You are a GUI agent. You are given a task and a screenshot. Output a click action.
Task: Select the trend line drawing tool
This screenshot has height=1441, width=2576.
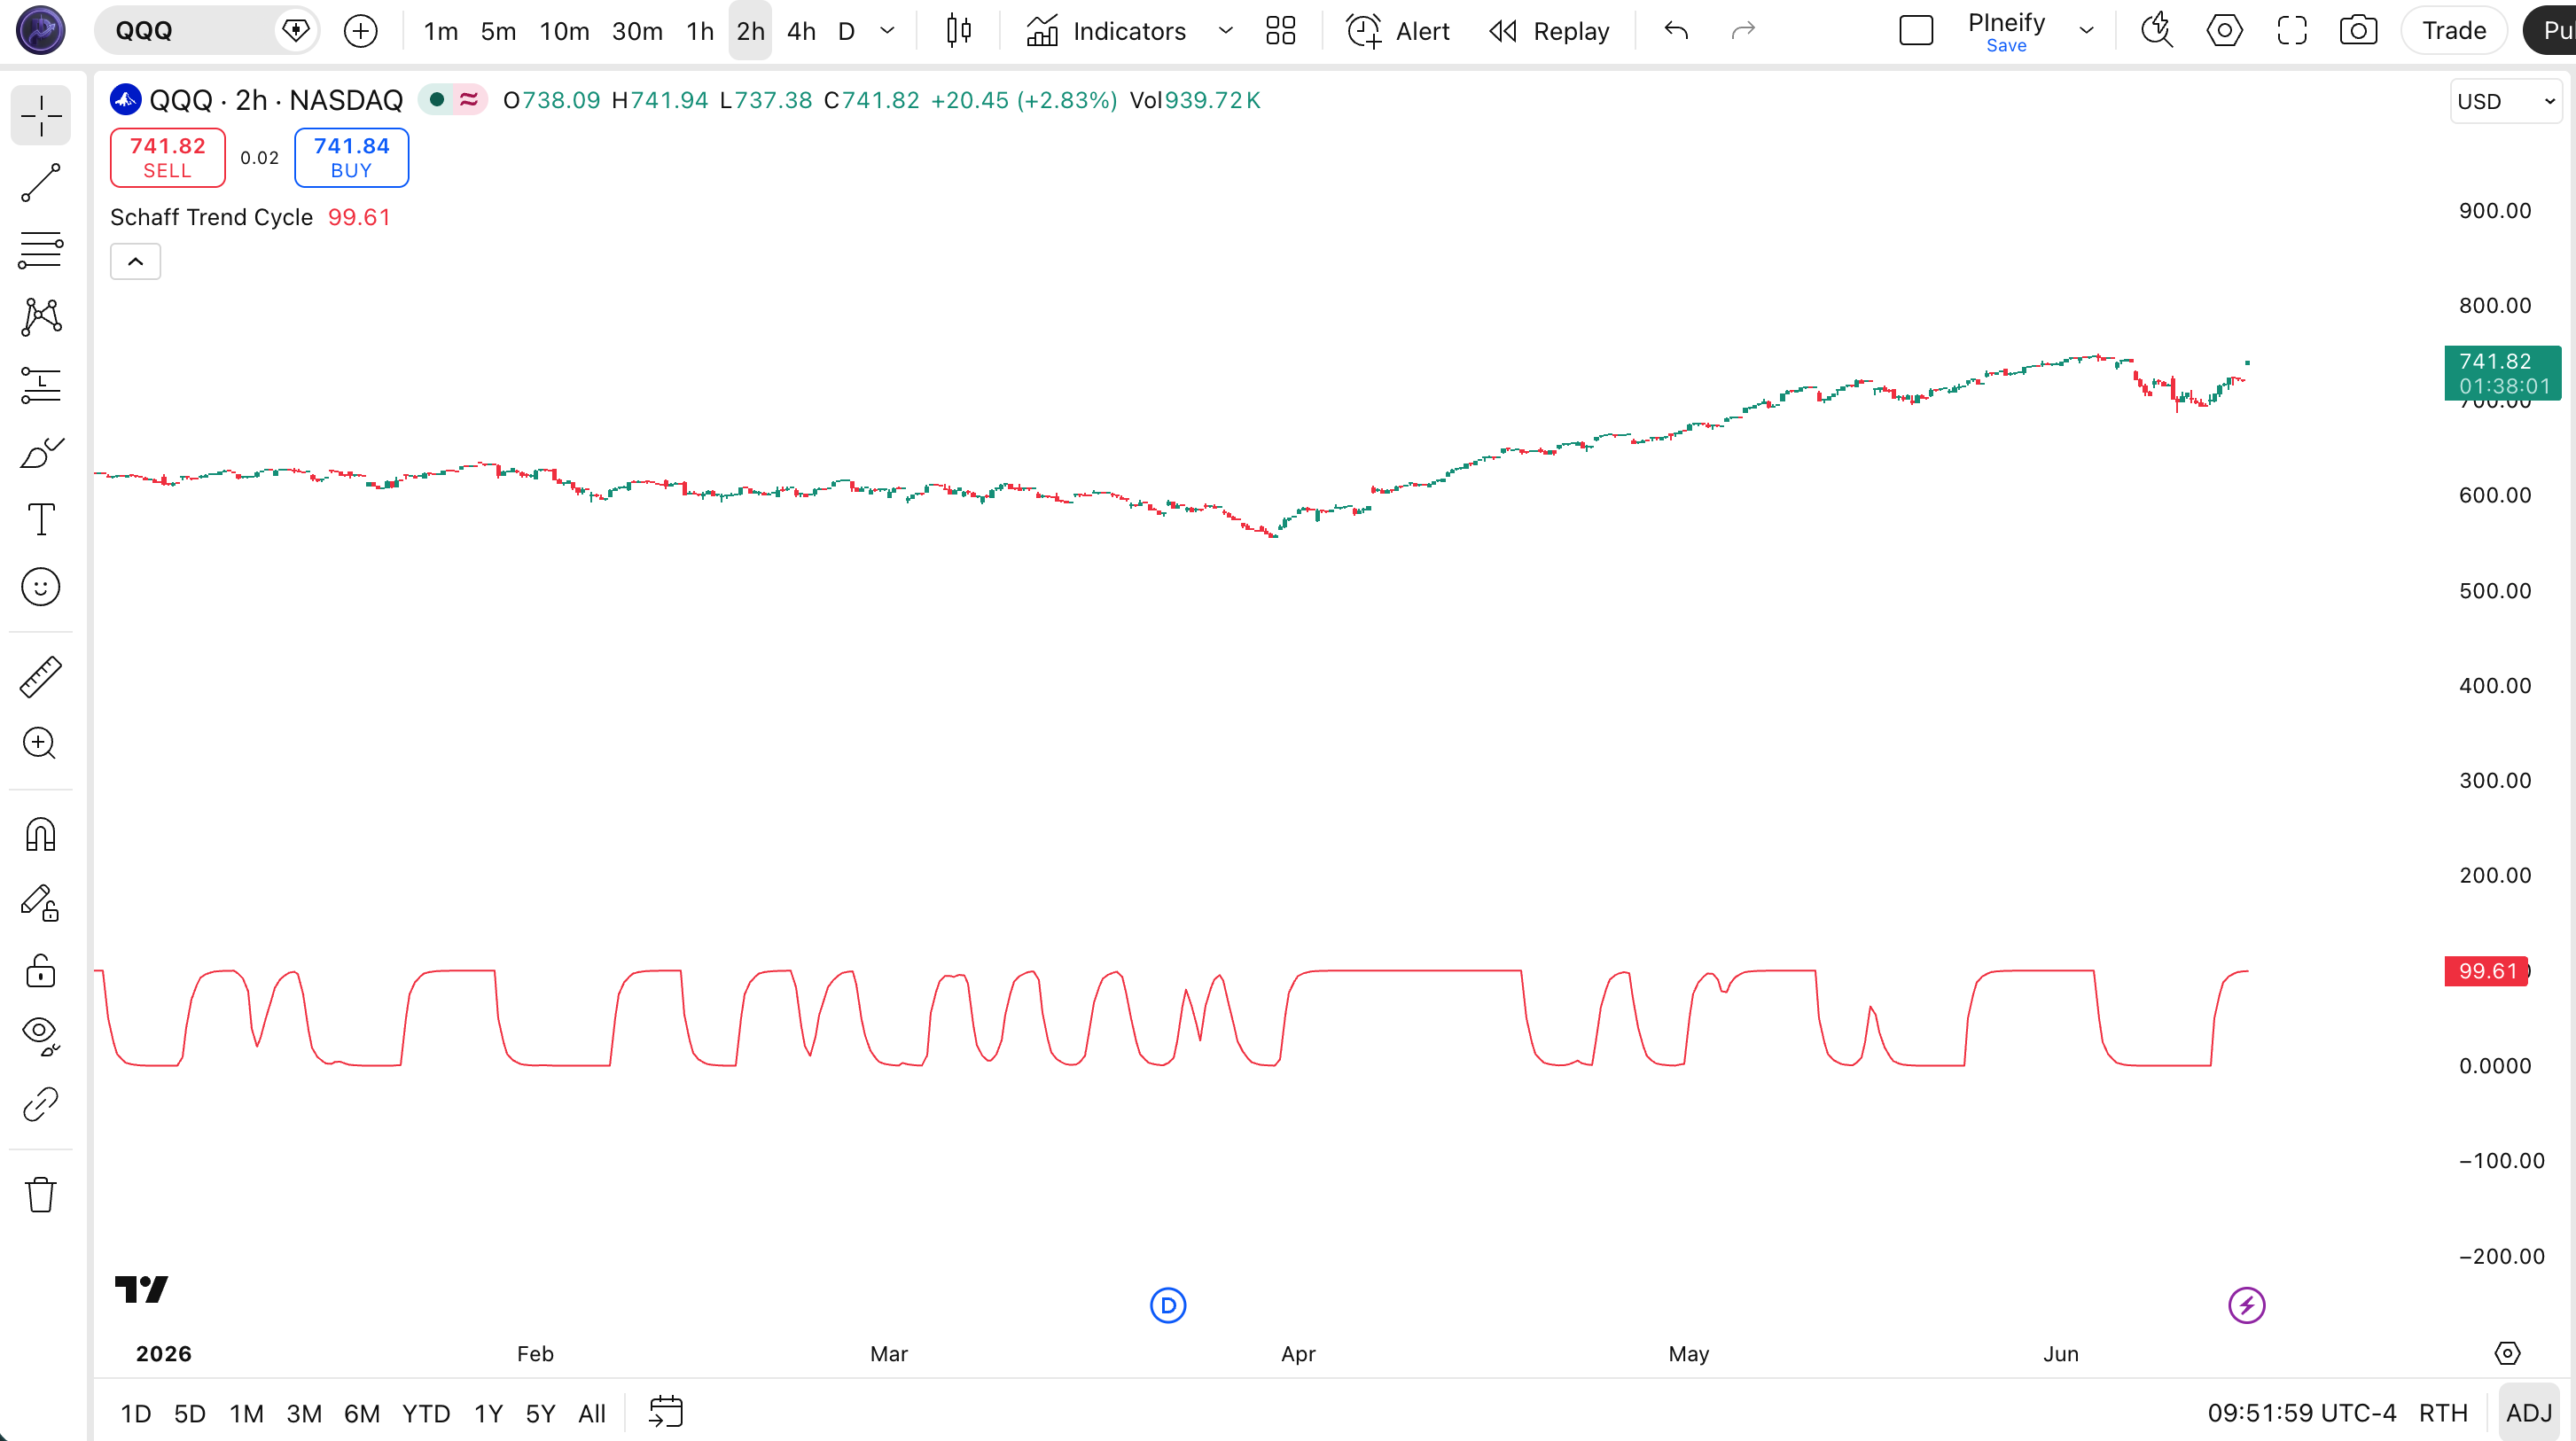tap(41, 183)
